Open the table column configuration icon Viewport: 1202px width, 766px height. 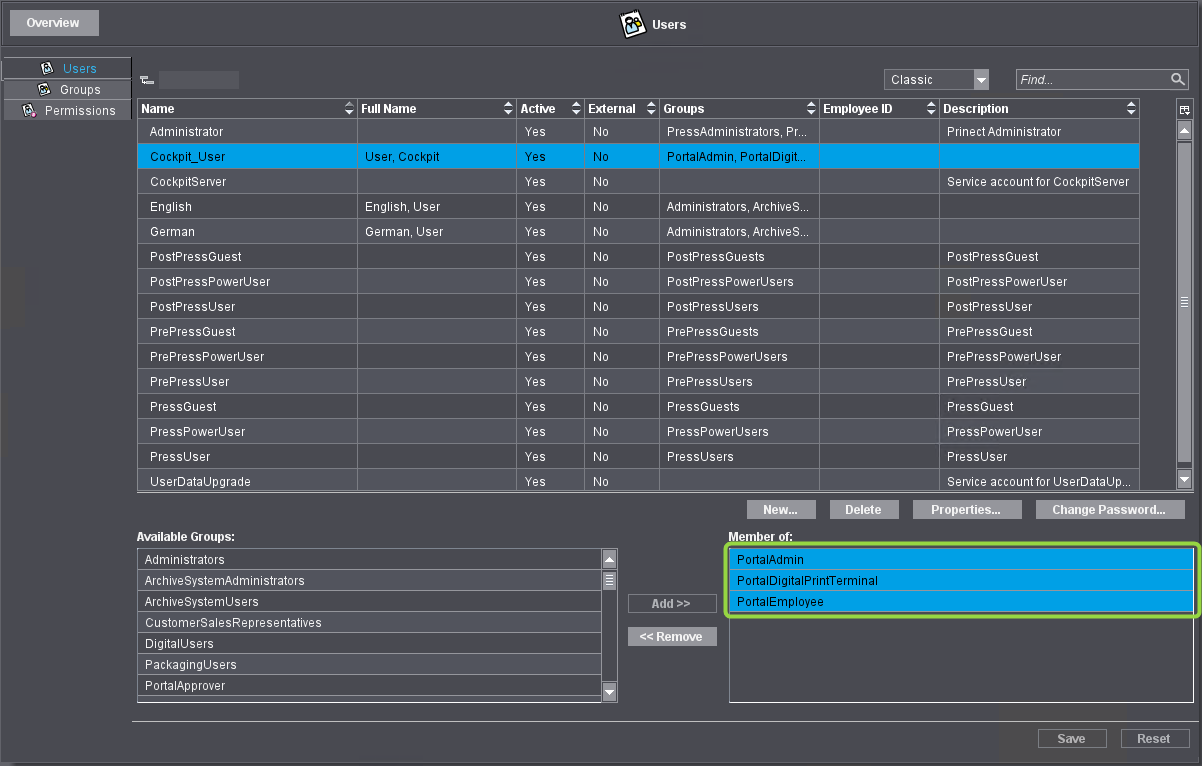coord(1185,109)
